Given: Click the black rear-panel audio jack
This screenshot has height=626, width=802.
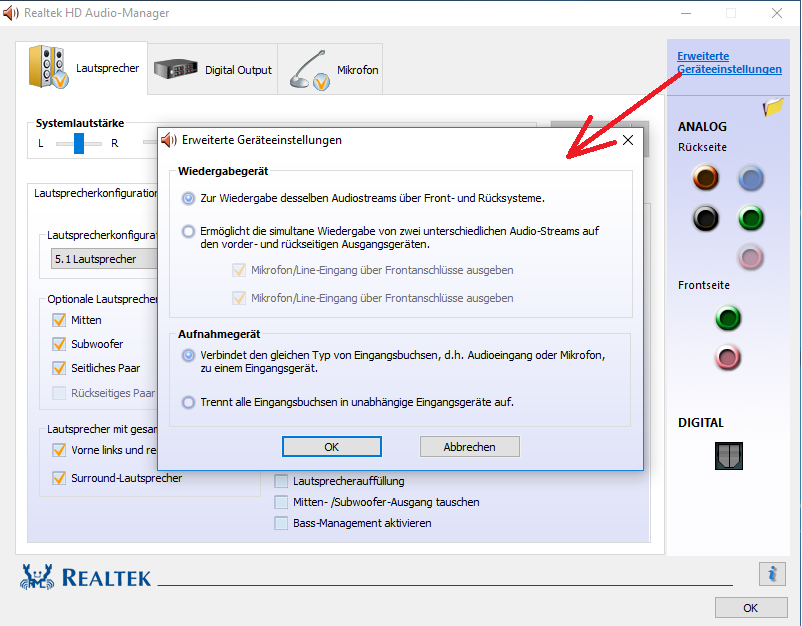Looking at the screenshot, I should [705, 218].
